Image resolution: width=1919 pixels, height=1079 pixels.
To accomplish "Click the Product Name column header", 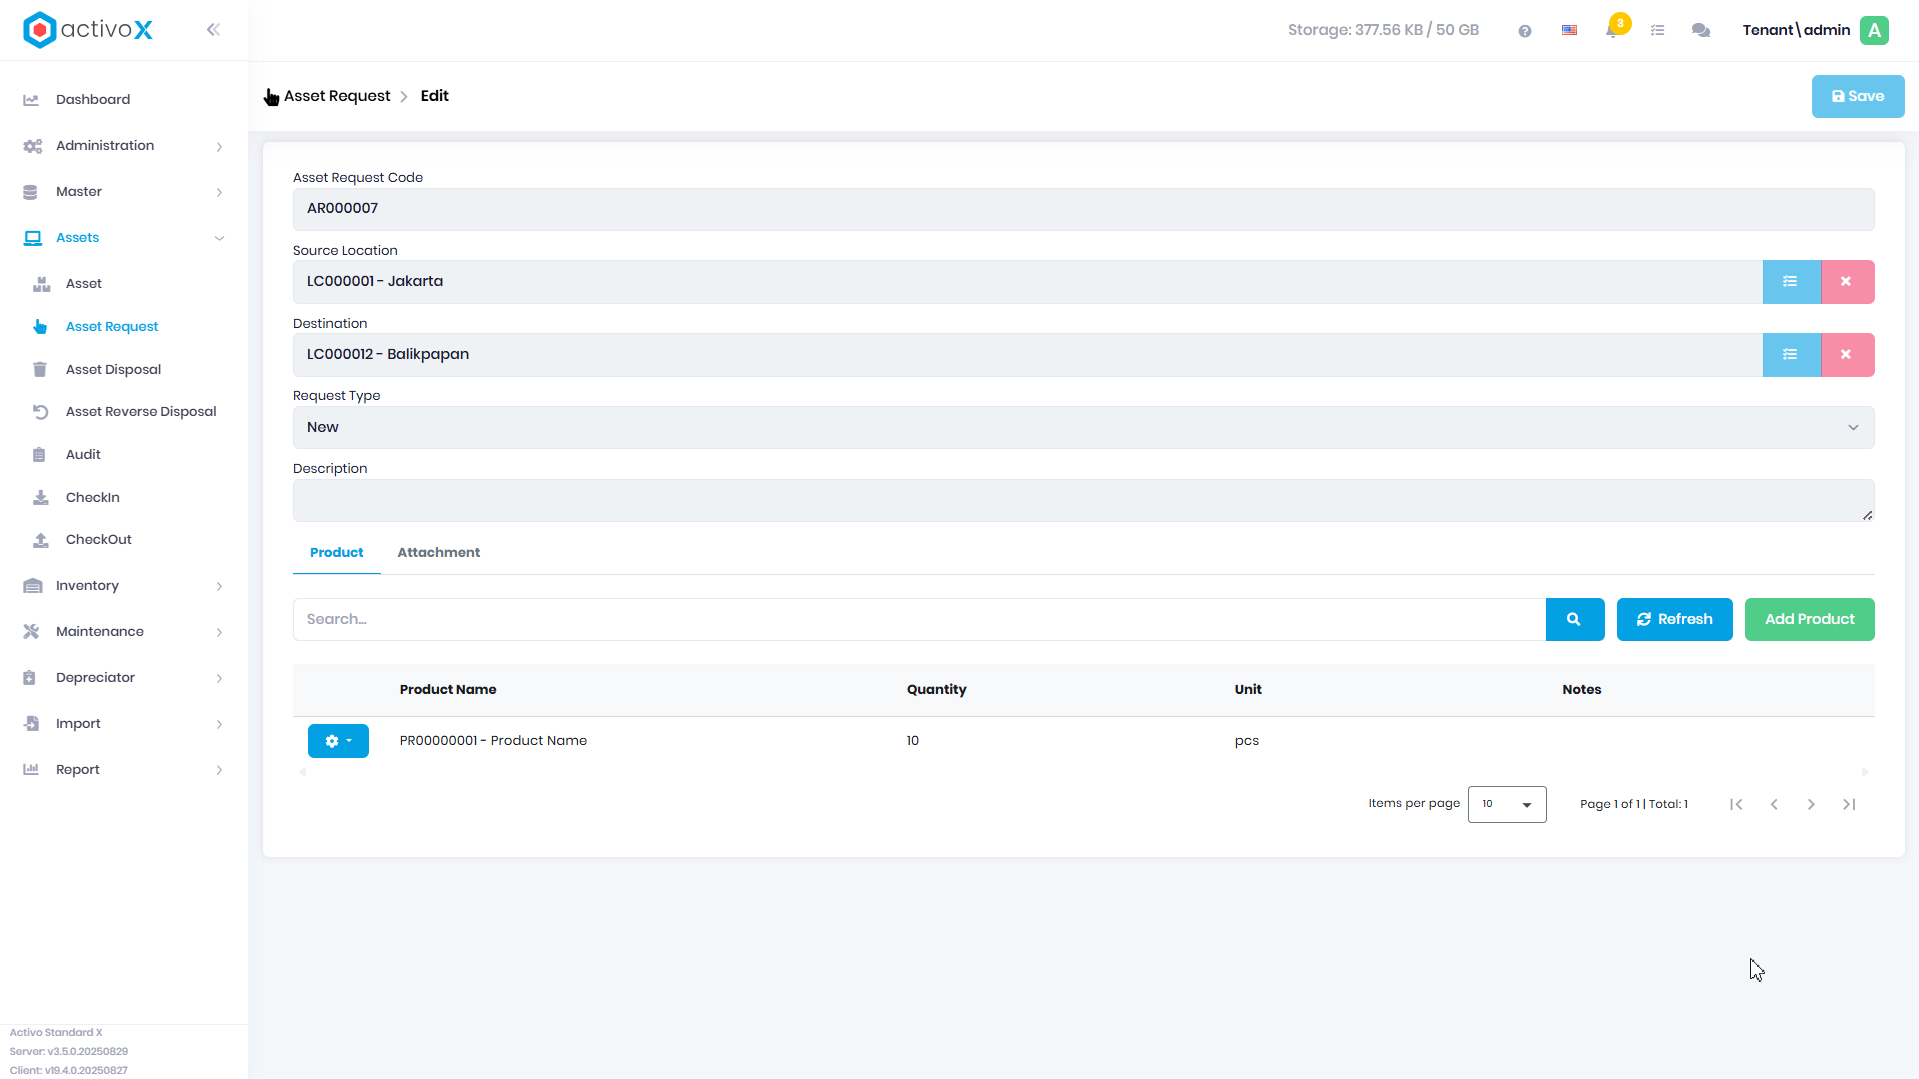I will [448, 690].
